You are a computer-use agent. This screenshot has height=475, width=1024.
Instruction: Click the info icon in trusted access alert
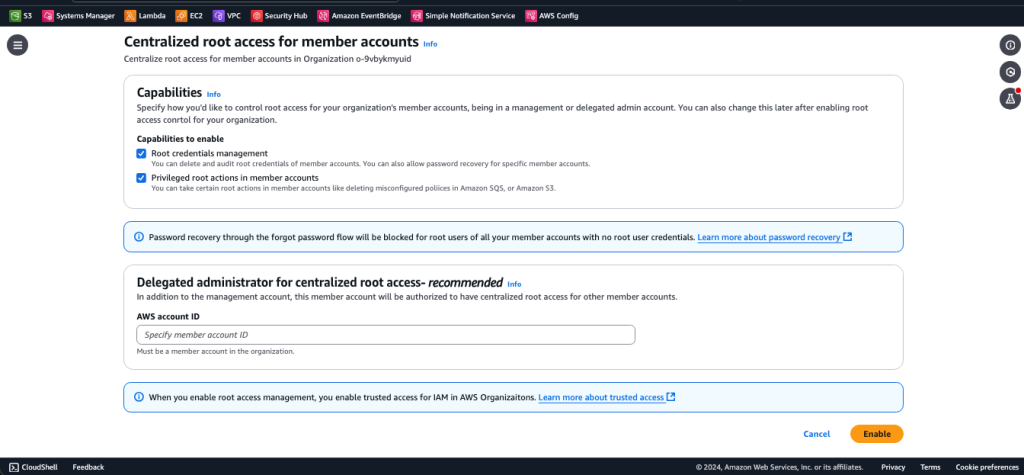(x=138, y=397)
